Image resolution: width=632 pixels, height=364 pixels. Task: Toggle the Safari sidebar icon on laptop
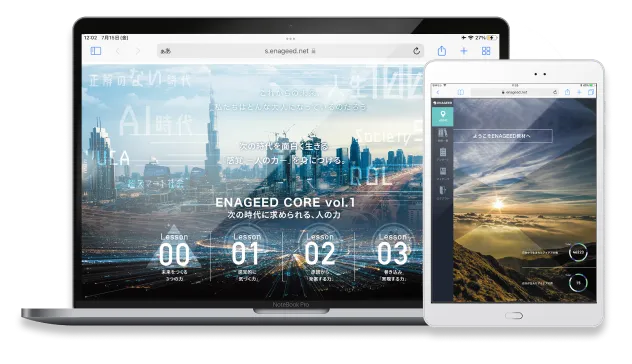click(x=96, y=51)
